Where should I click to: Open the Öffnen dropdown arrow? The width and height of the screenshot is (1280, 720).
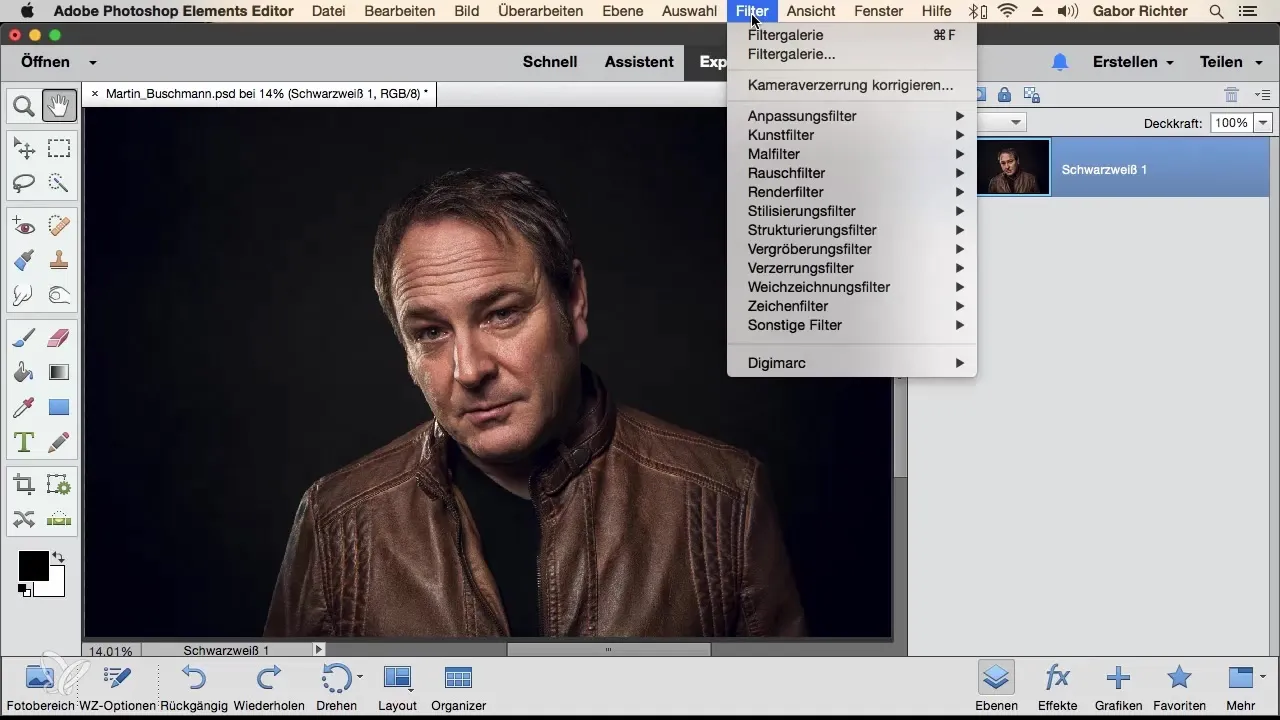92,62
